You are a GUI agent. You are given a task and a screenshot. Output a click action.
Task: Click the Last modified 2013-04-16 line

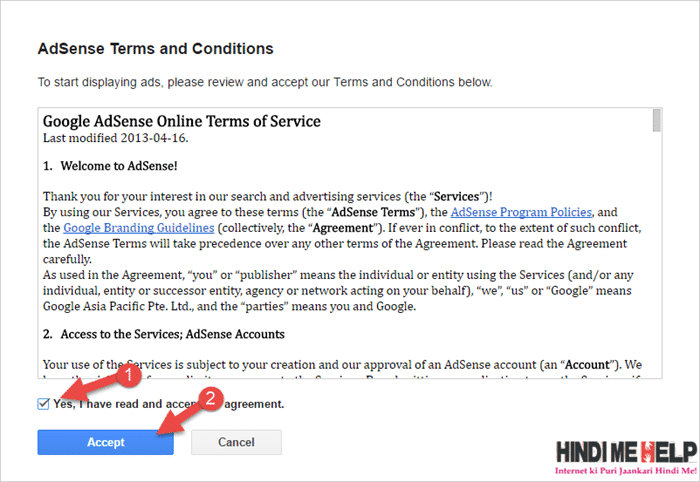[116, 138]
